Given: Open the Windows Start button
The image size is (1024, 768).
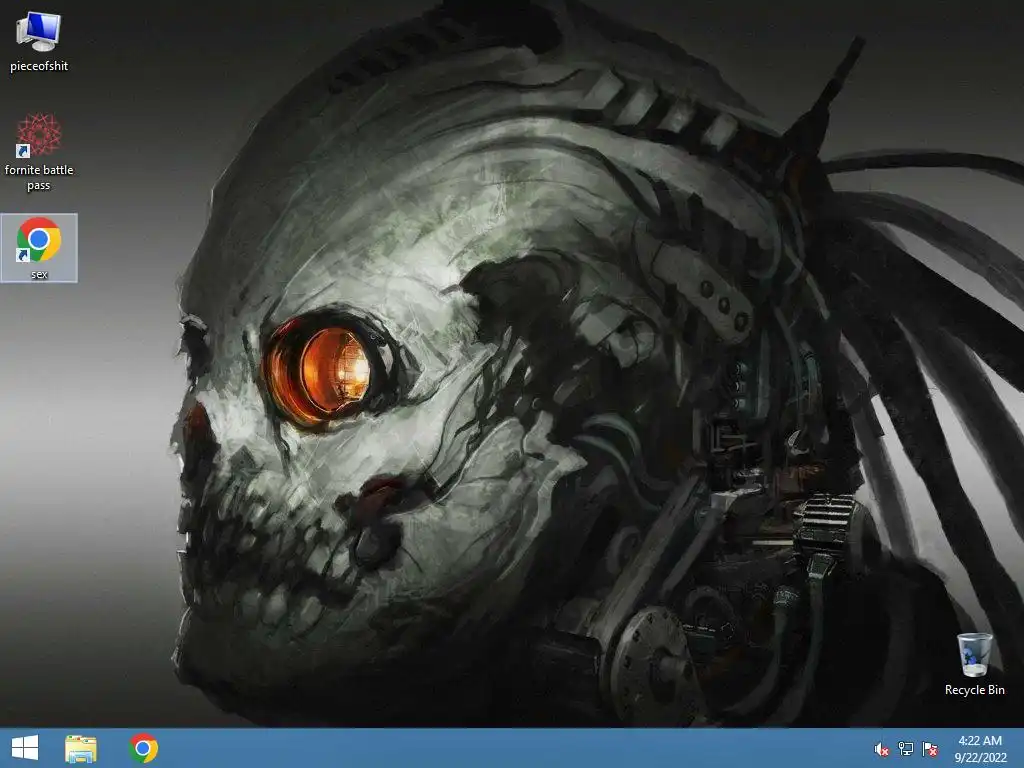Looking at the screenshot, I should click(x=25, y=748).
